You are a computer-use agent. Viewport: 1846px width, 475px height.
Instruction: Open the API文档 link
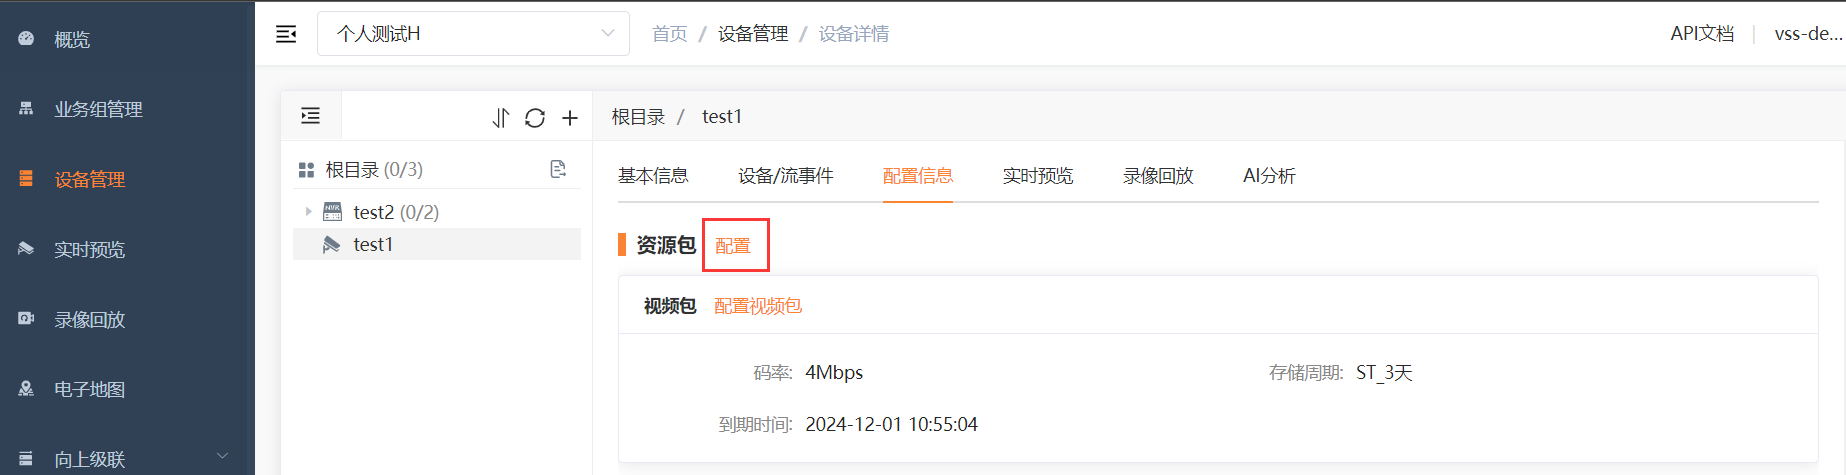click(x=1702, y=34)
